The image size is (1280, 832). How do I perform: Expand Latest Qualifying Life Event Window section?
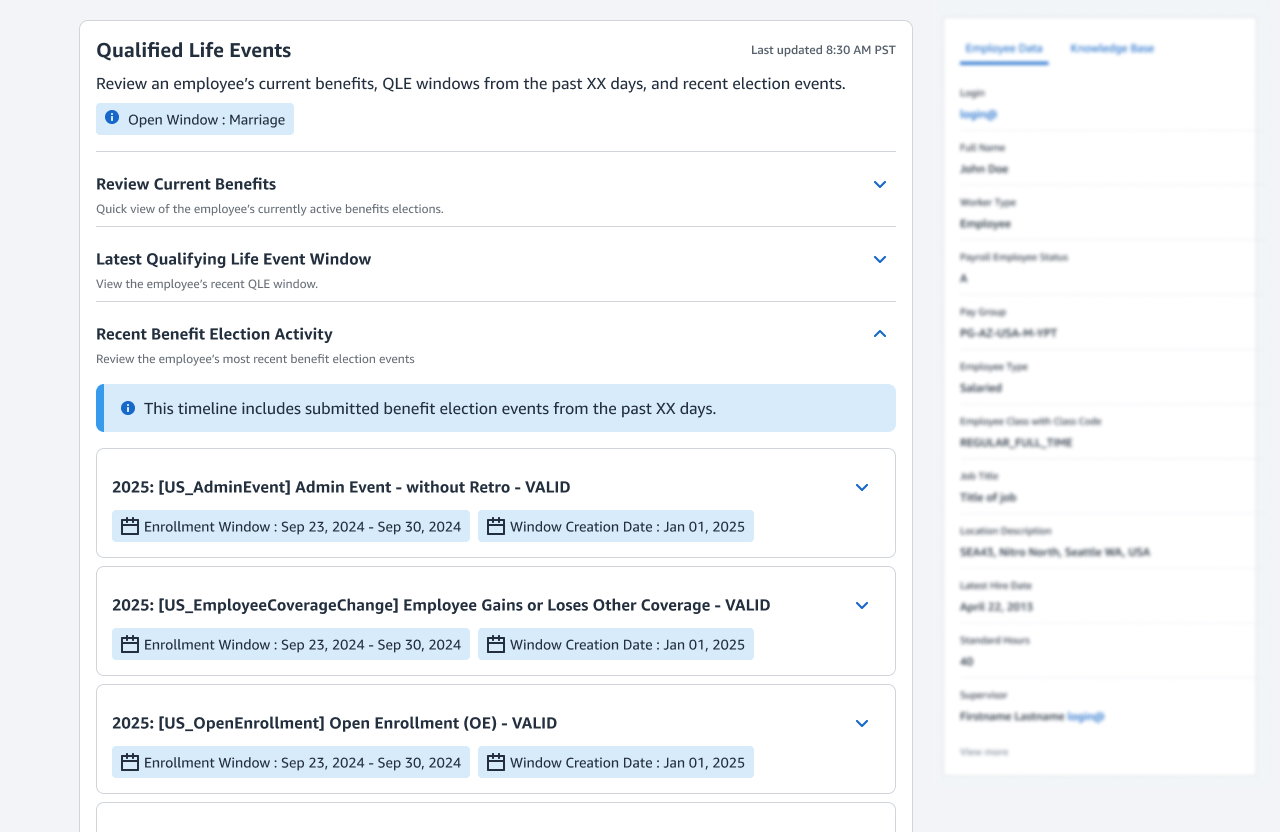[880, 259]
